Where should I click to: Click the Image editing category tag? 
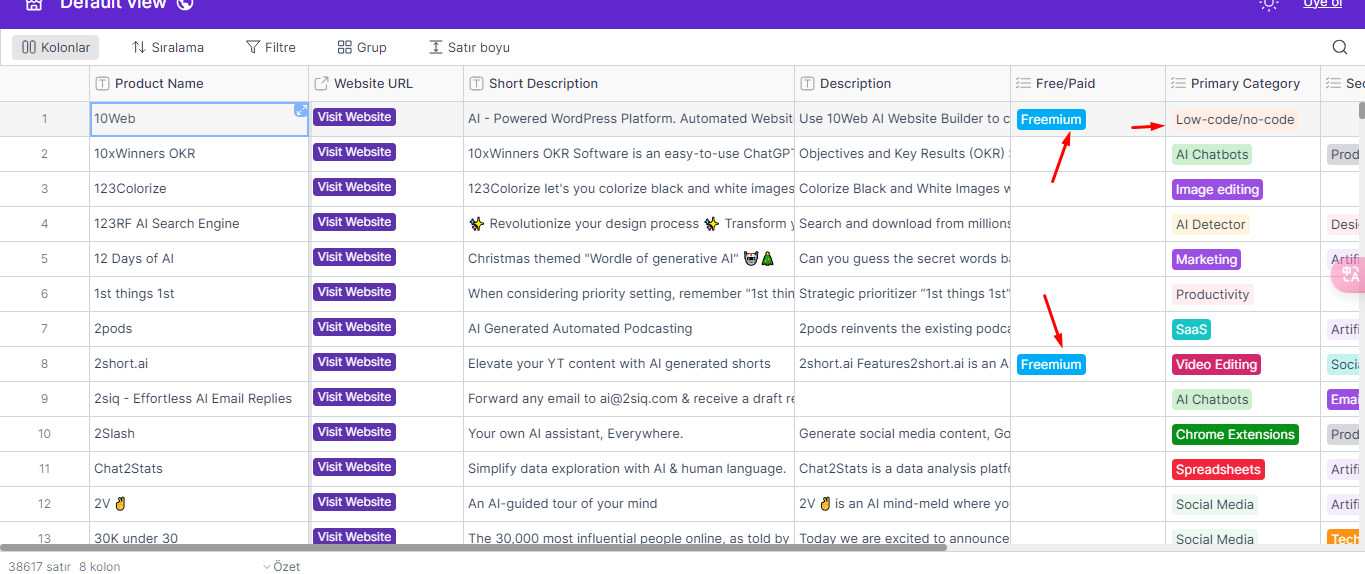coord(1217,189)
